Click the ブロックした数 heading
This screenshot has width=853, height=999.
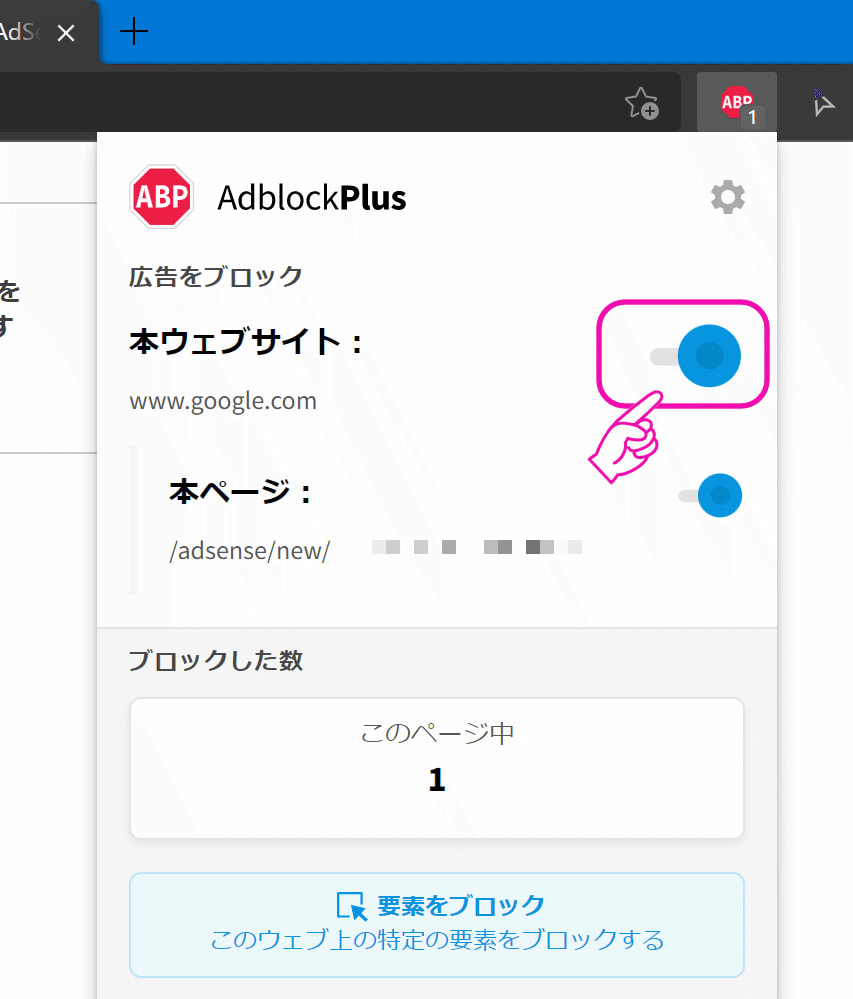215,660
